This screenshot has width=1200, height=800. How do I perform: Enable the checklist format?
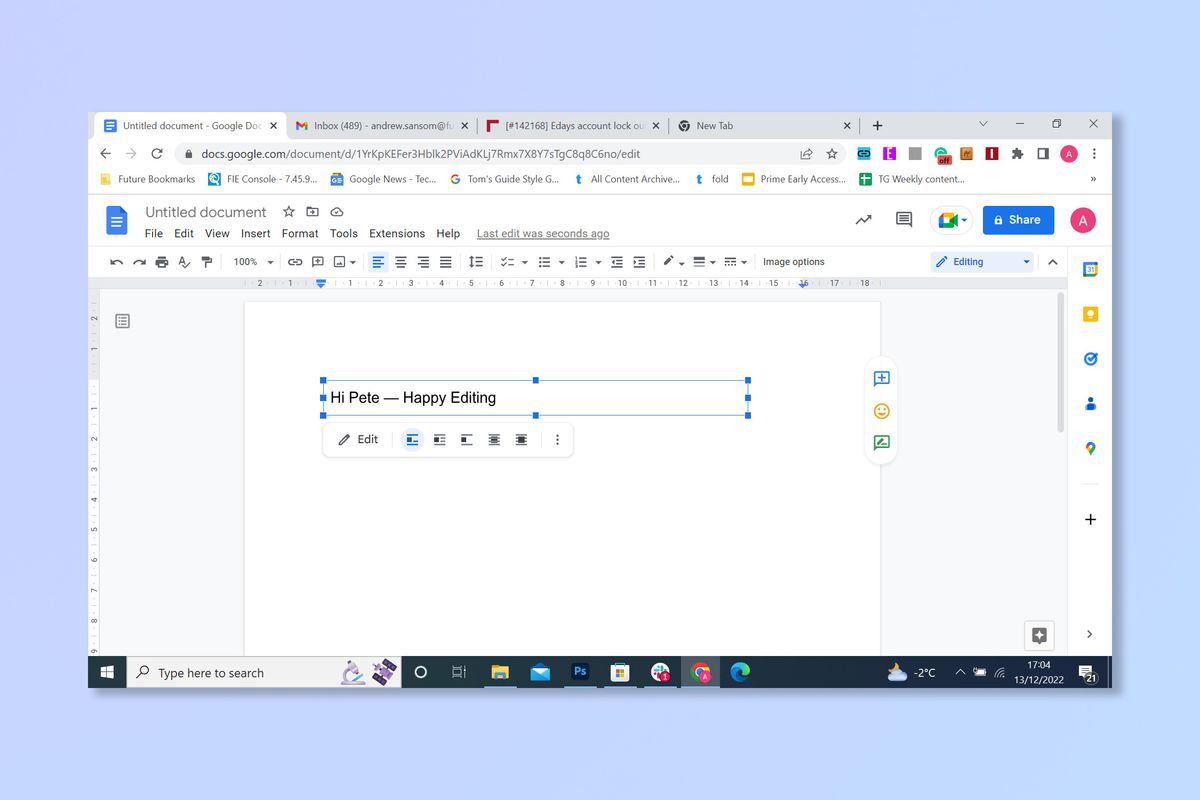pyautogui.click(x=509, y=261)
